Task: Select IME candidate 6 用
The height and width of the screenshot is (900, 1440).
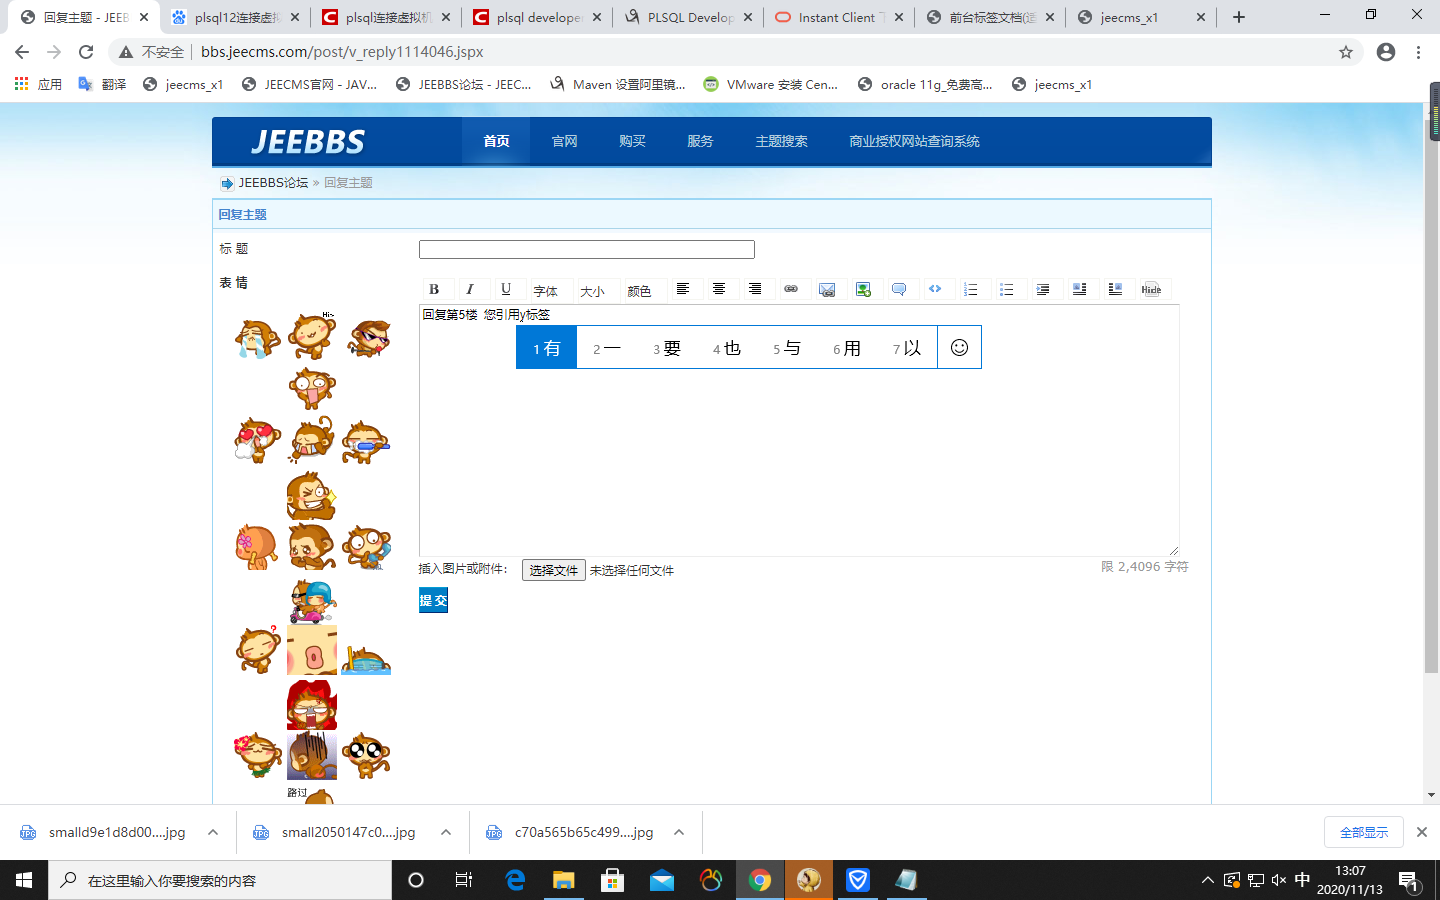Action: tap(847, 348)
